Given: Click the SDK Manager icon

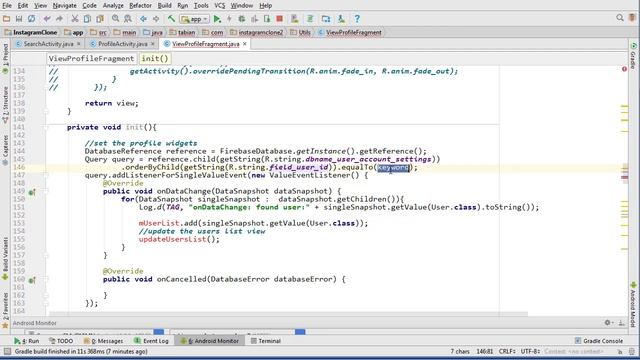Looking at the screenshot, I should point(341,19).
